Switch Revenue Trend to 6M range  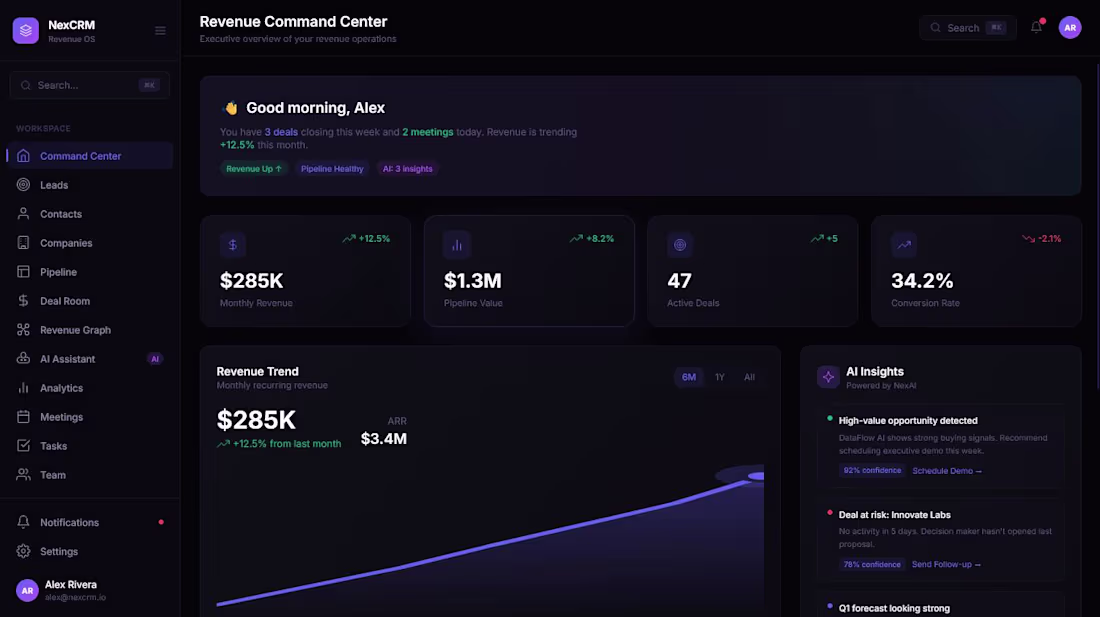[689, 377]
